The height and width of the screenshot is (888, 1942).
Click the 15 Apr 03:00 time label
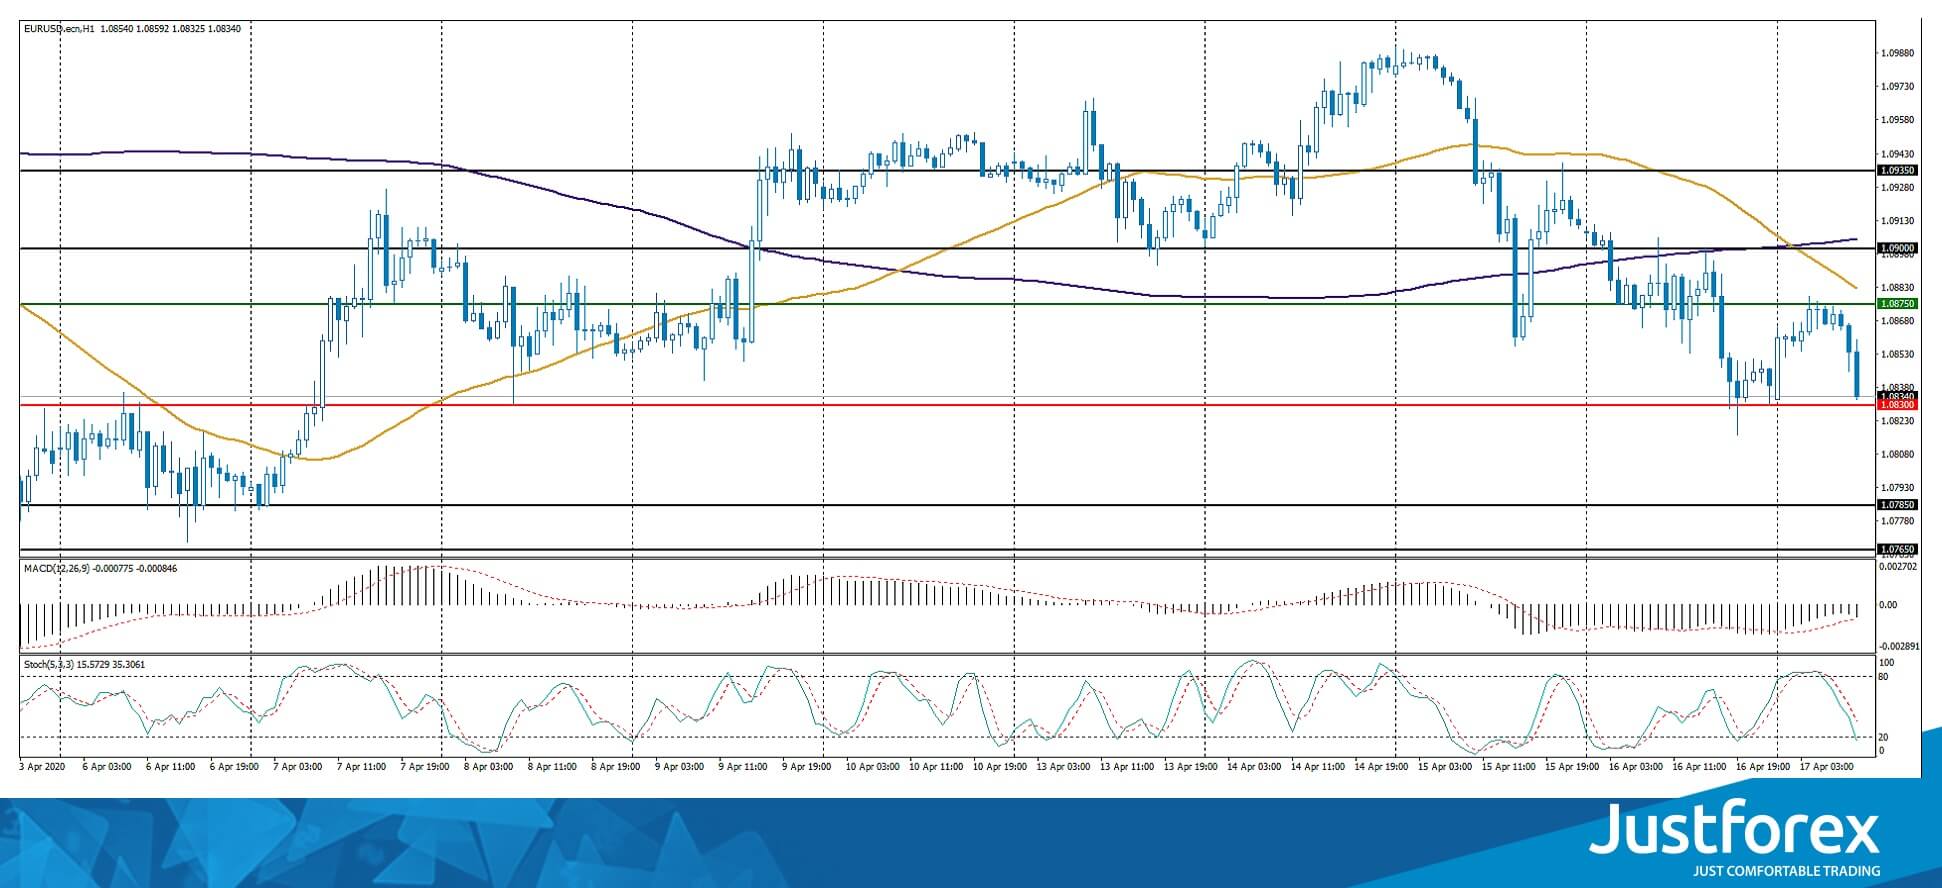coord(1447,767)
